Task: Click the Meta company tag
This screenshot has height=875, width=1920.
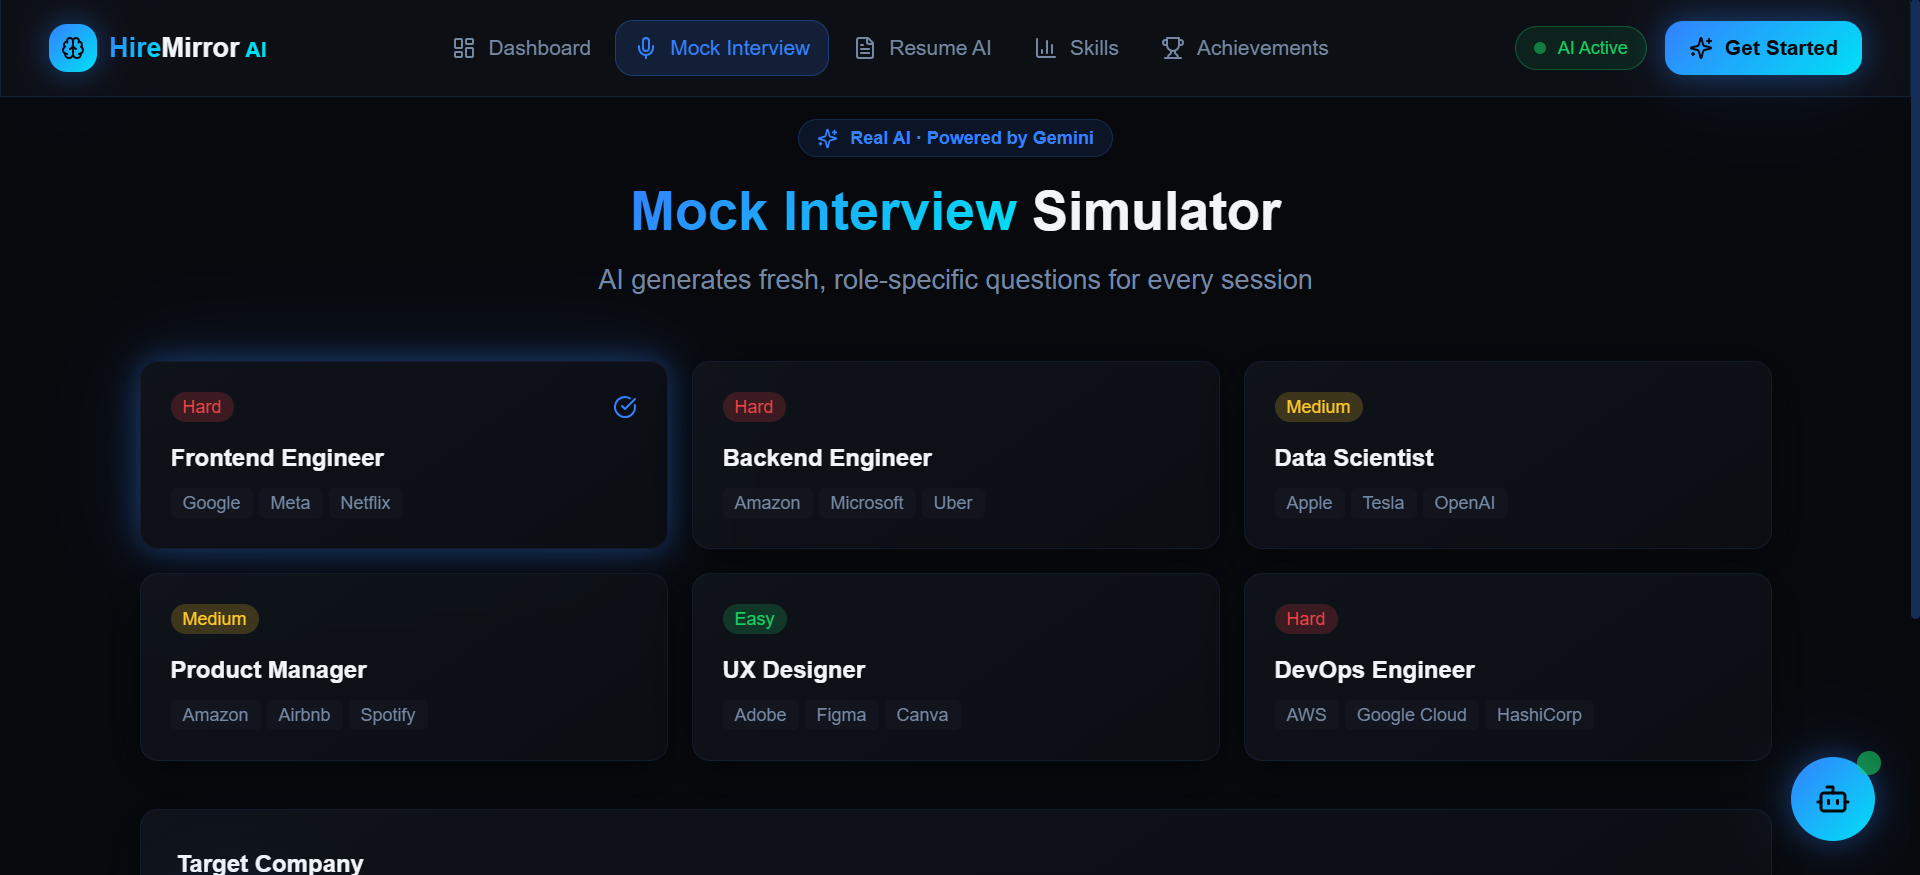Action: coord(290,503)
